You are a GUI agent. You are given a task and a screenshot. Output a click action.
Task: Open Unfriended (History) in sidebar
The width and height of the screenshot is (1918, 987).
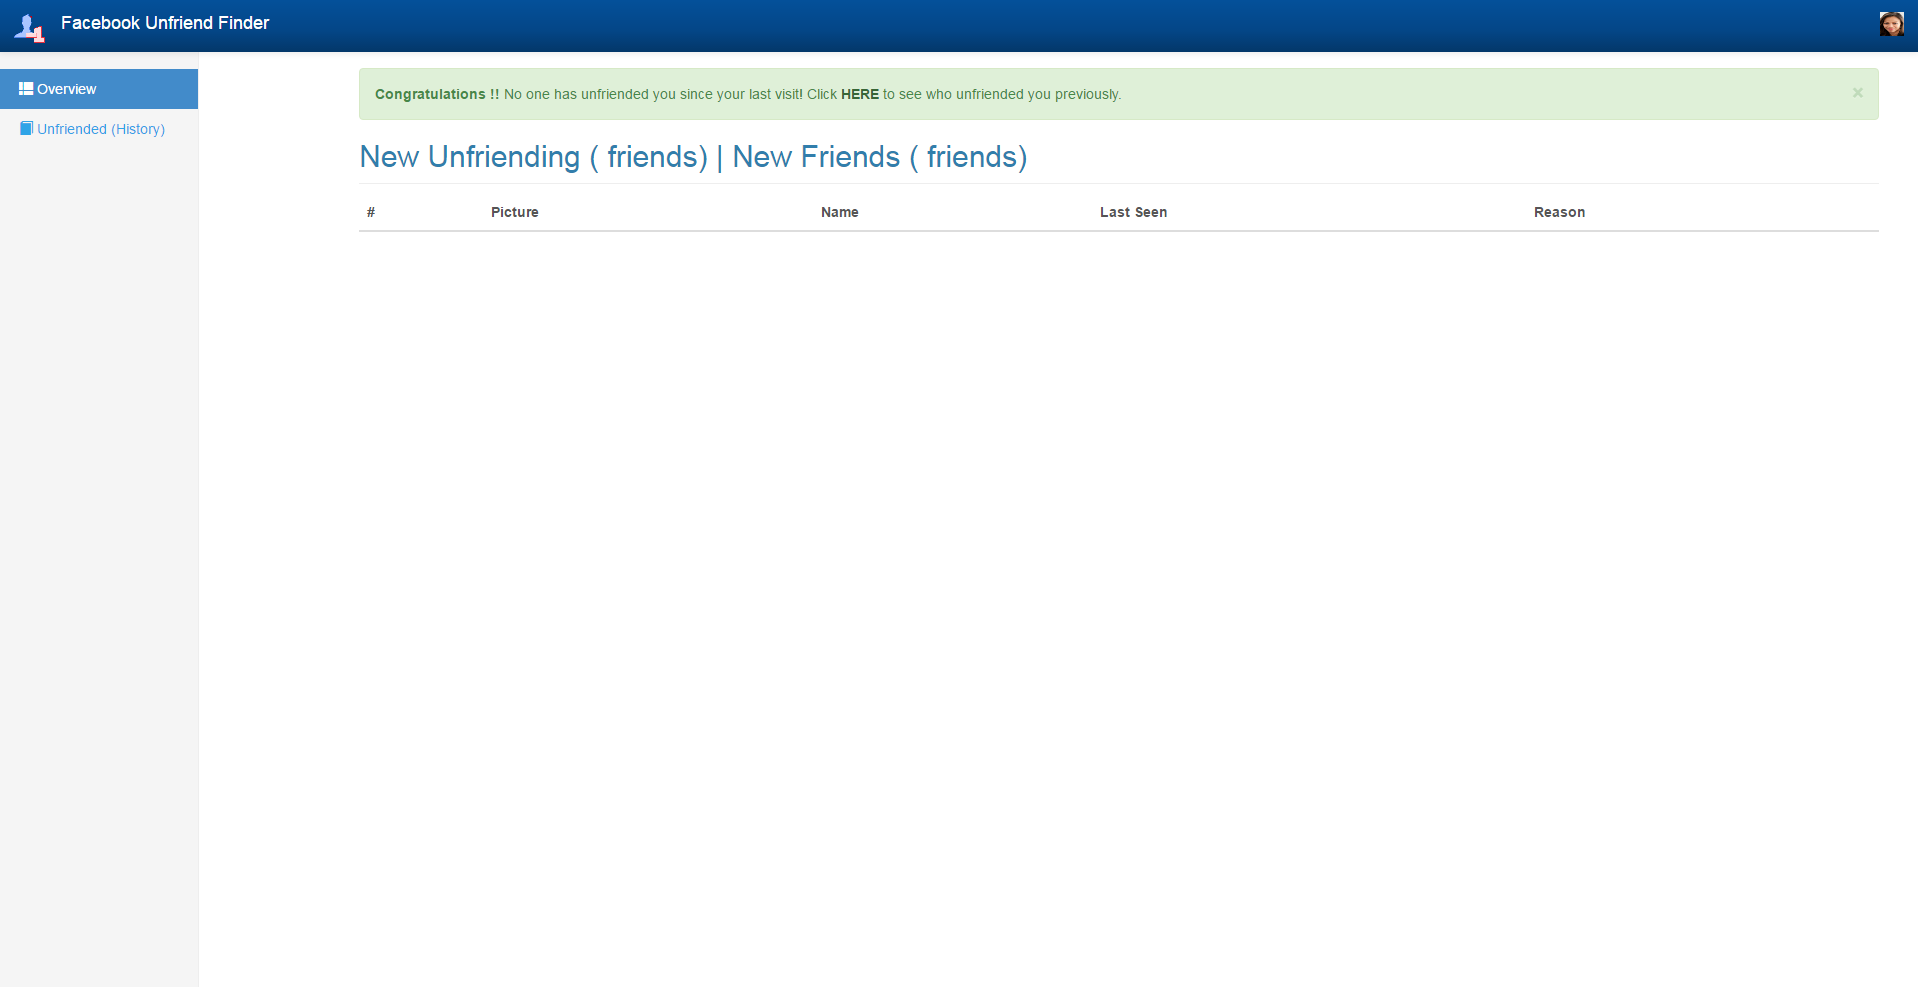(x=99, y=129)
